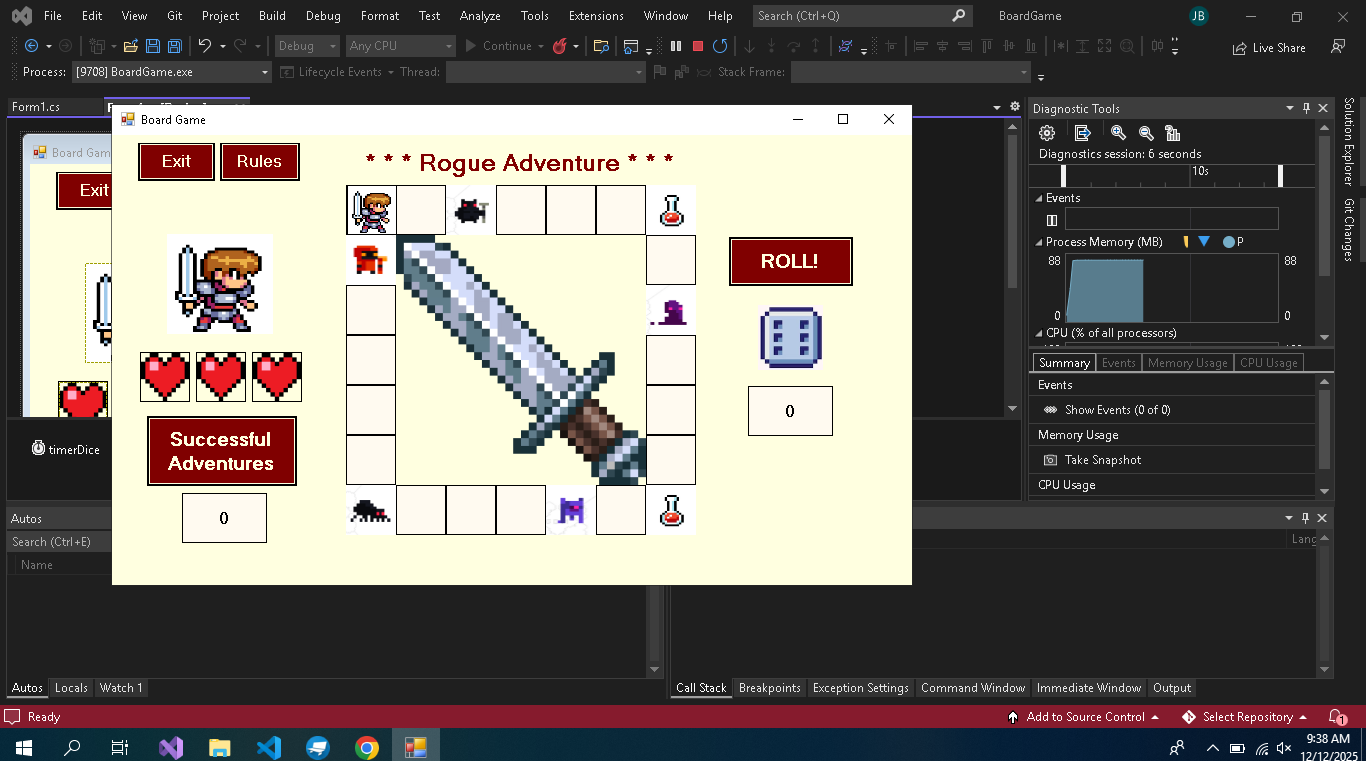1366x761 pixels.
Task: Zoom in on the diagnostics timeline
Action: pos(1118,133)
